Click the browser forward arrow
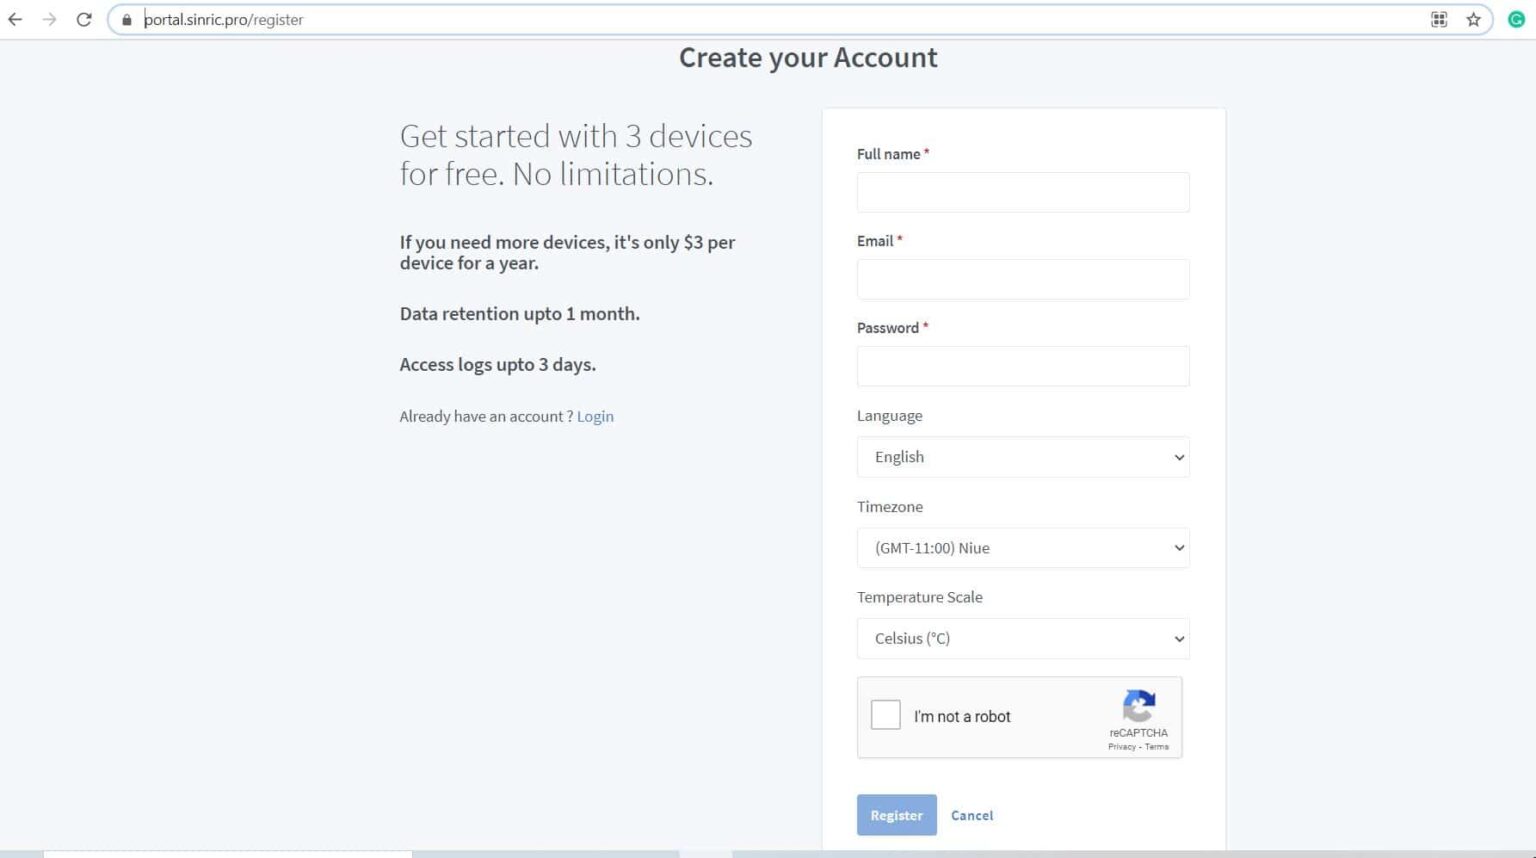This screenshot has height=858, width=1536. pos(49,19)
